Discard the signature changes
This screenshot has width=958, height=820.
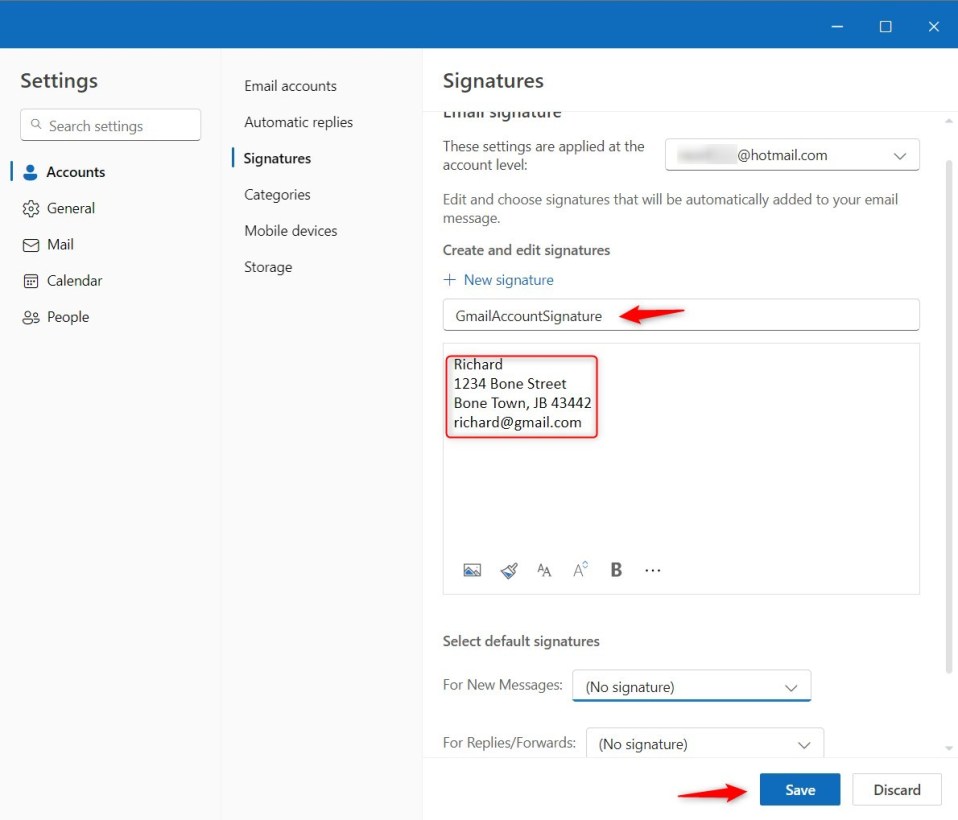click(x=896, y=789)
